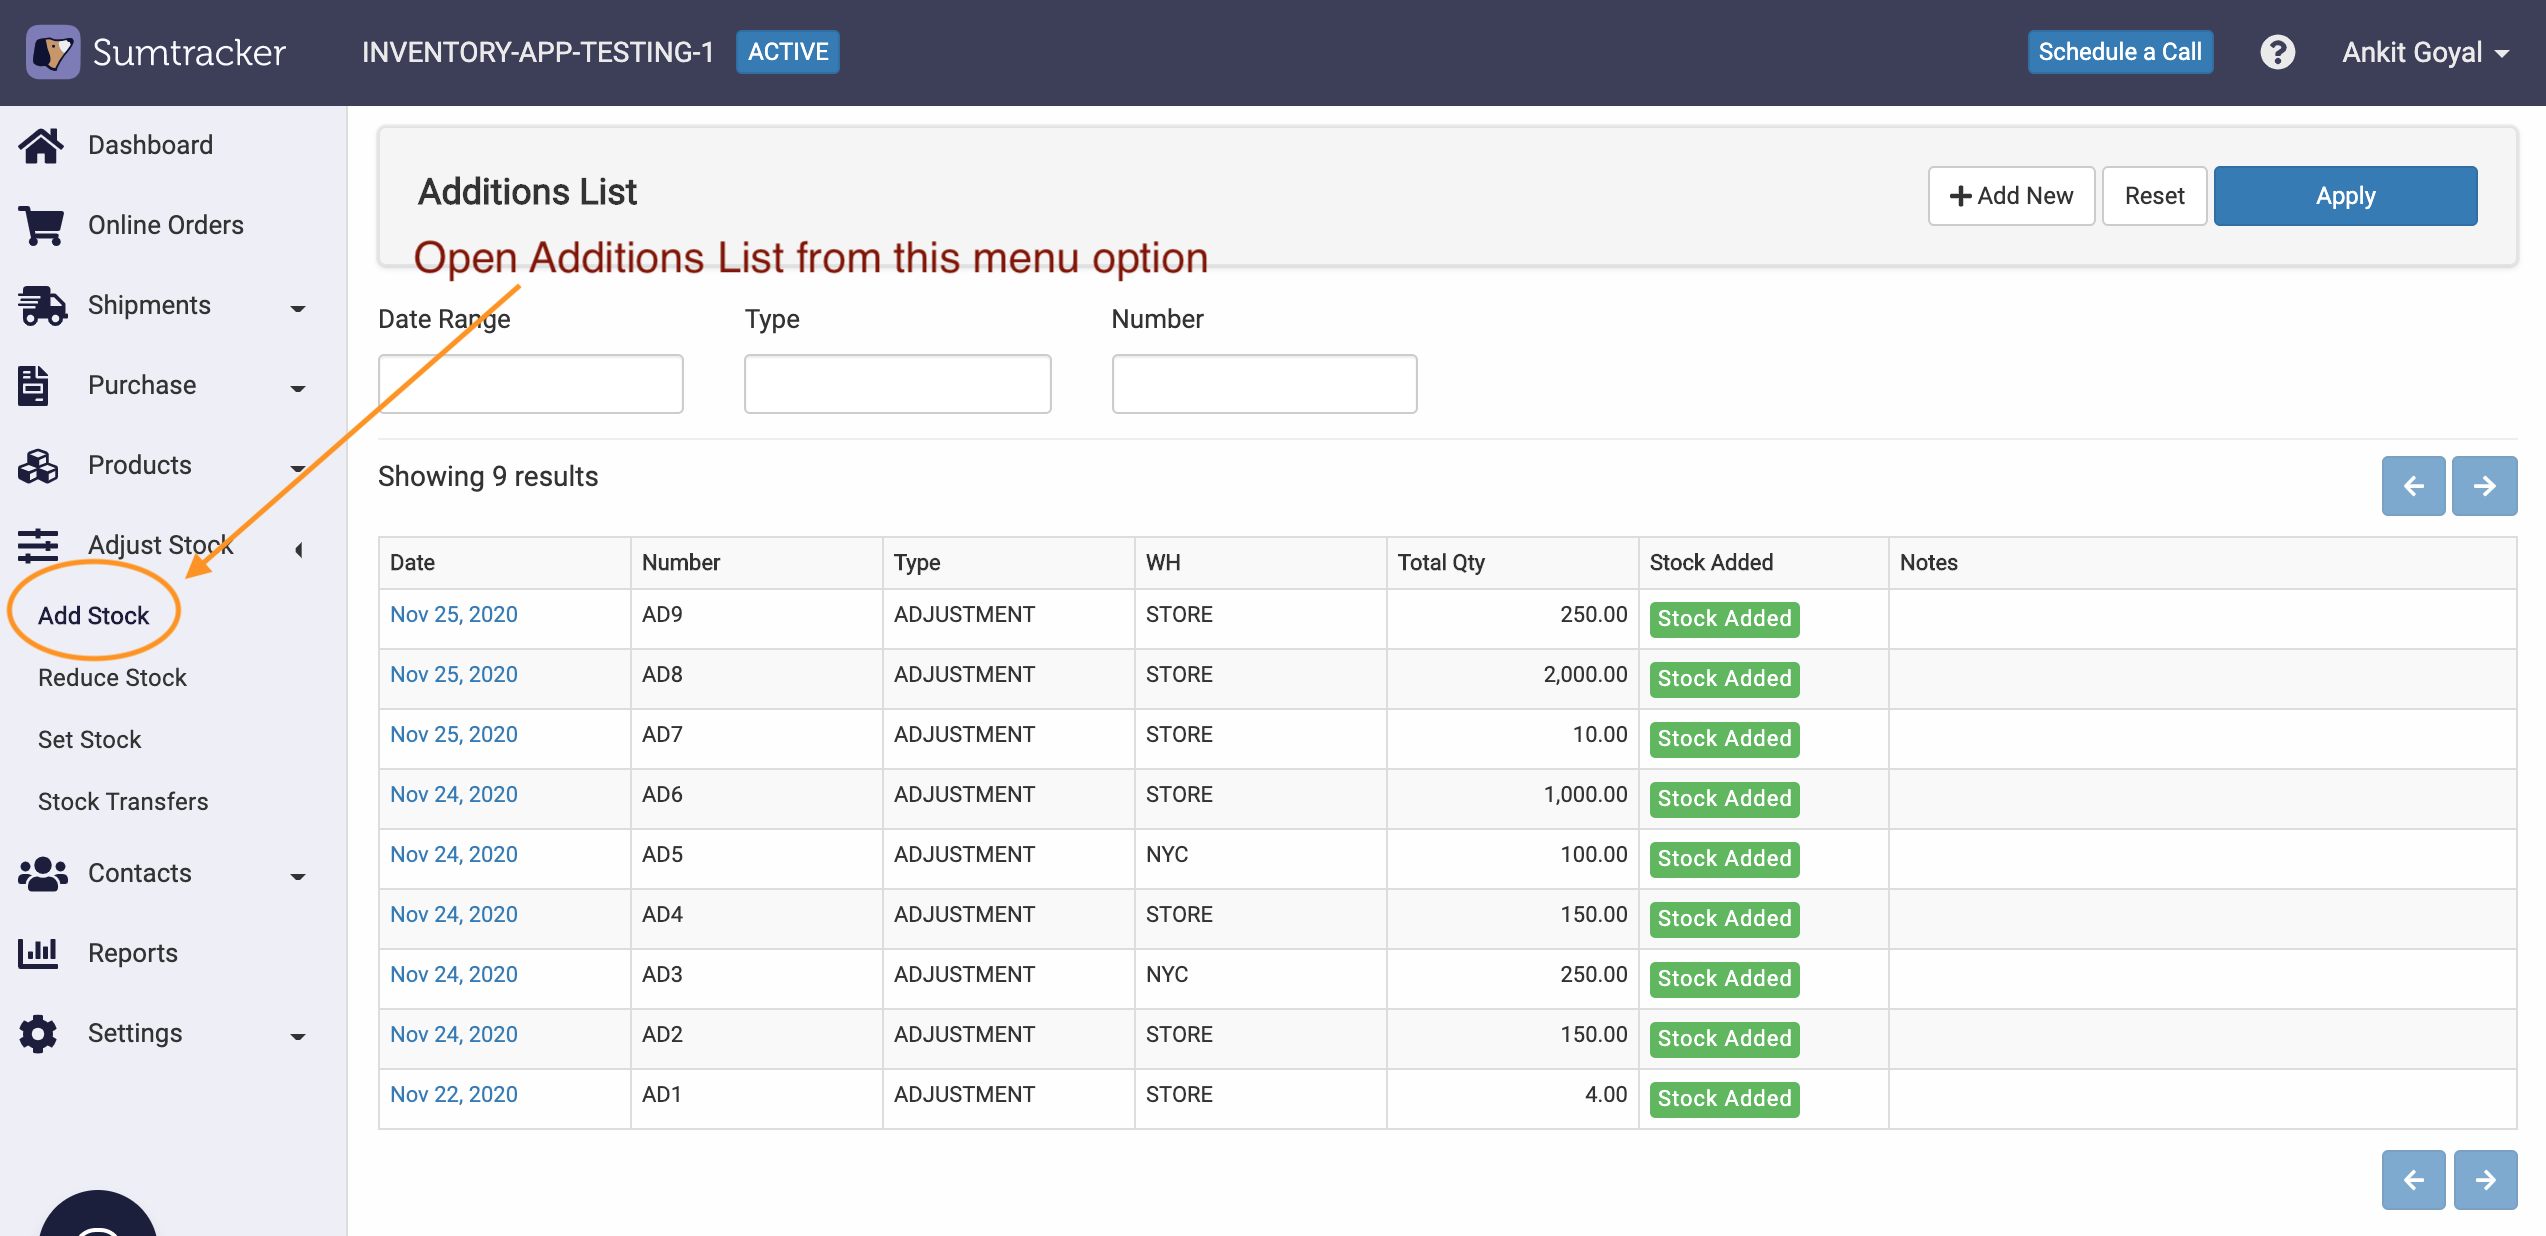The image size is (2546, 1236).
Task: Click the Settings gear icon
Action: coord(38,1033)
